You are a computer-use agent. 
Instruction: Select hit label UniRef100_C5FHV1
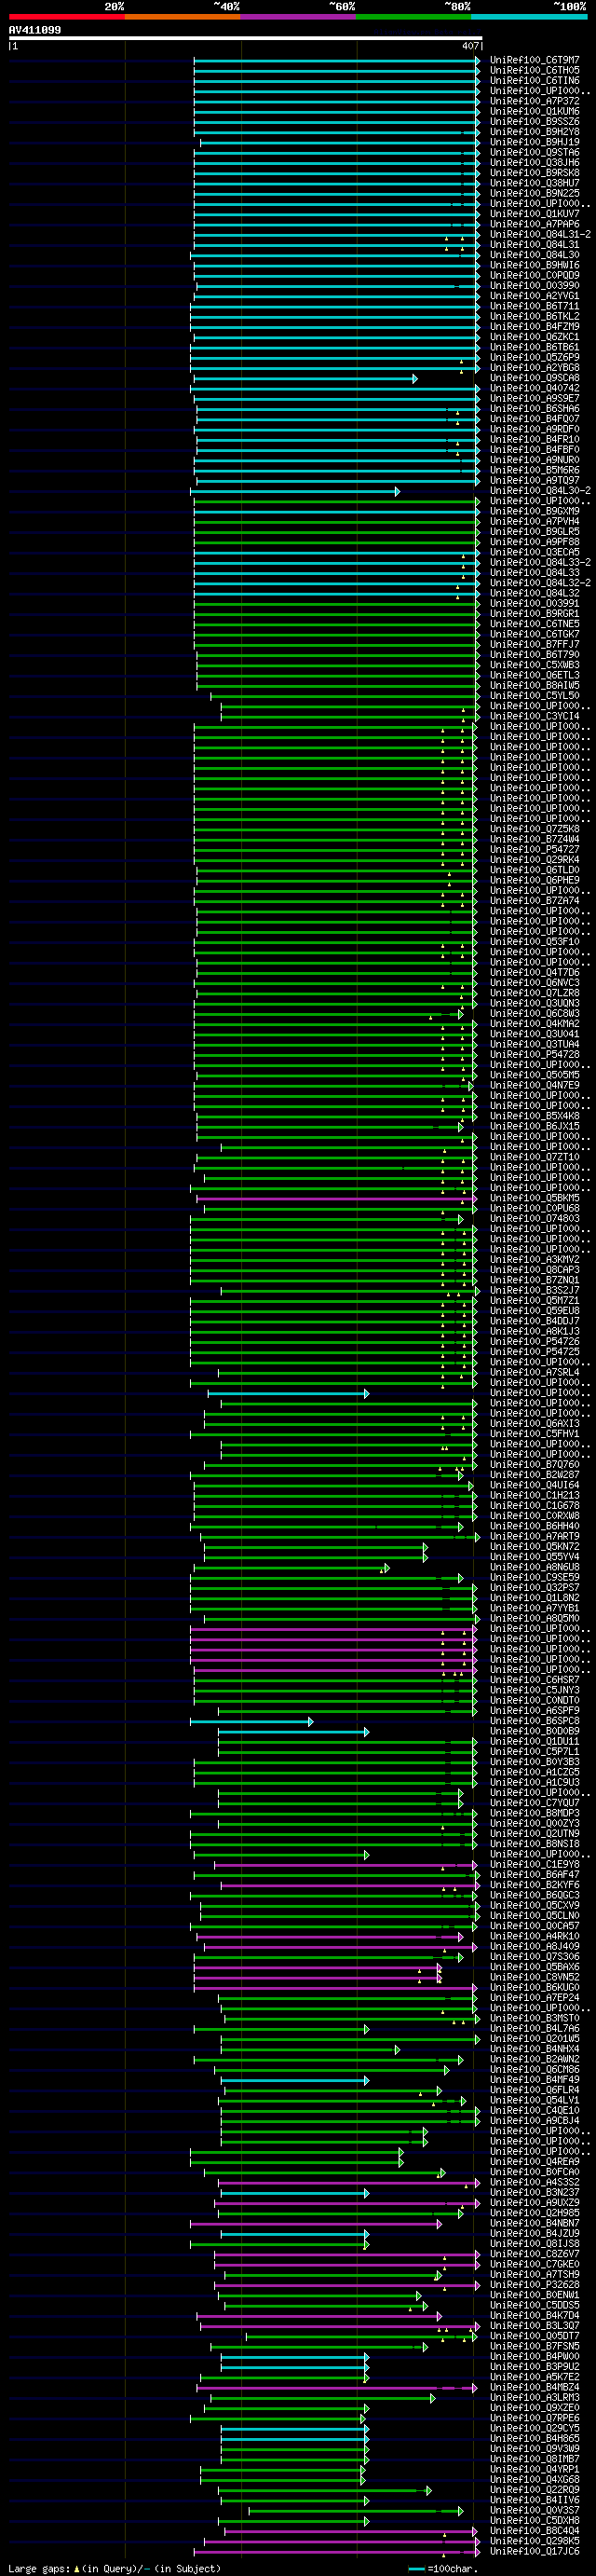pos(534,1434)
